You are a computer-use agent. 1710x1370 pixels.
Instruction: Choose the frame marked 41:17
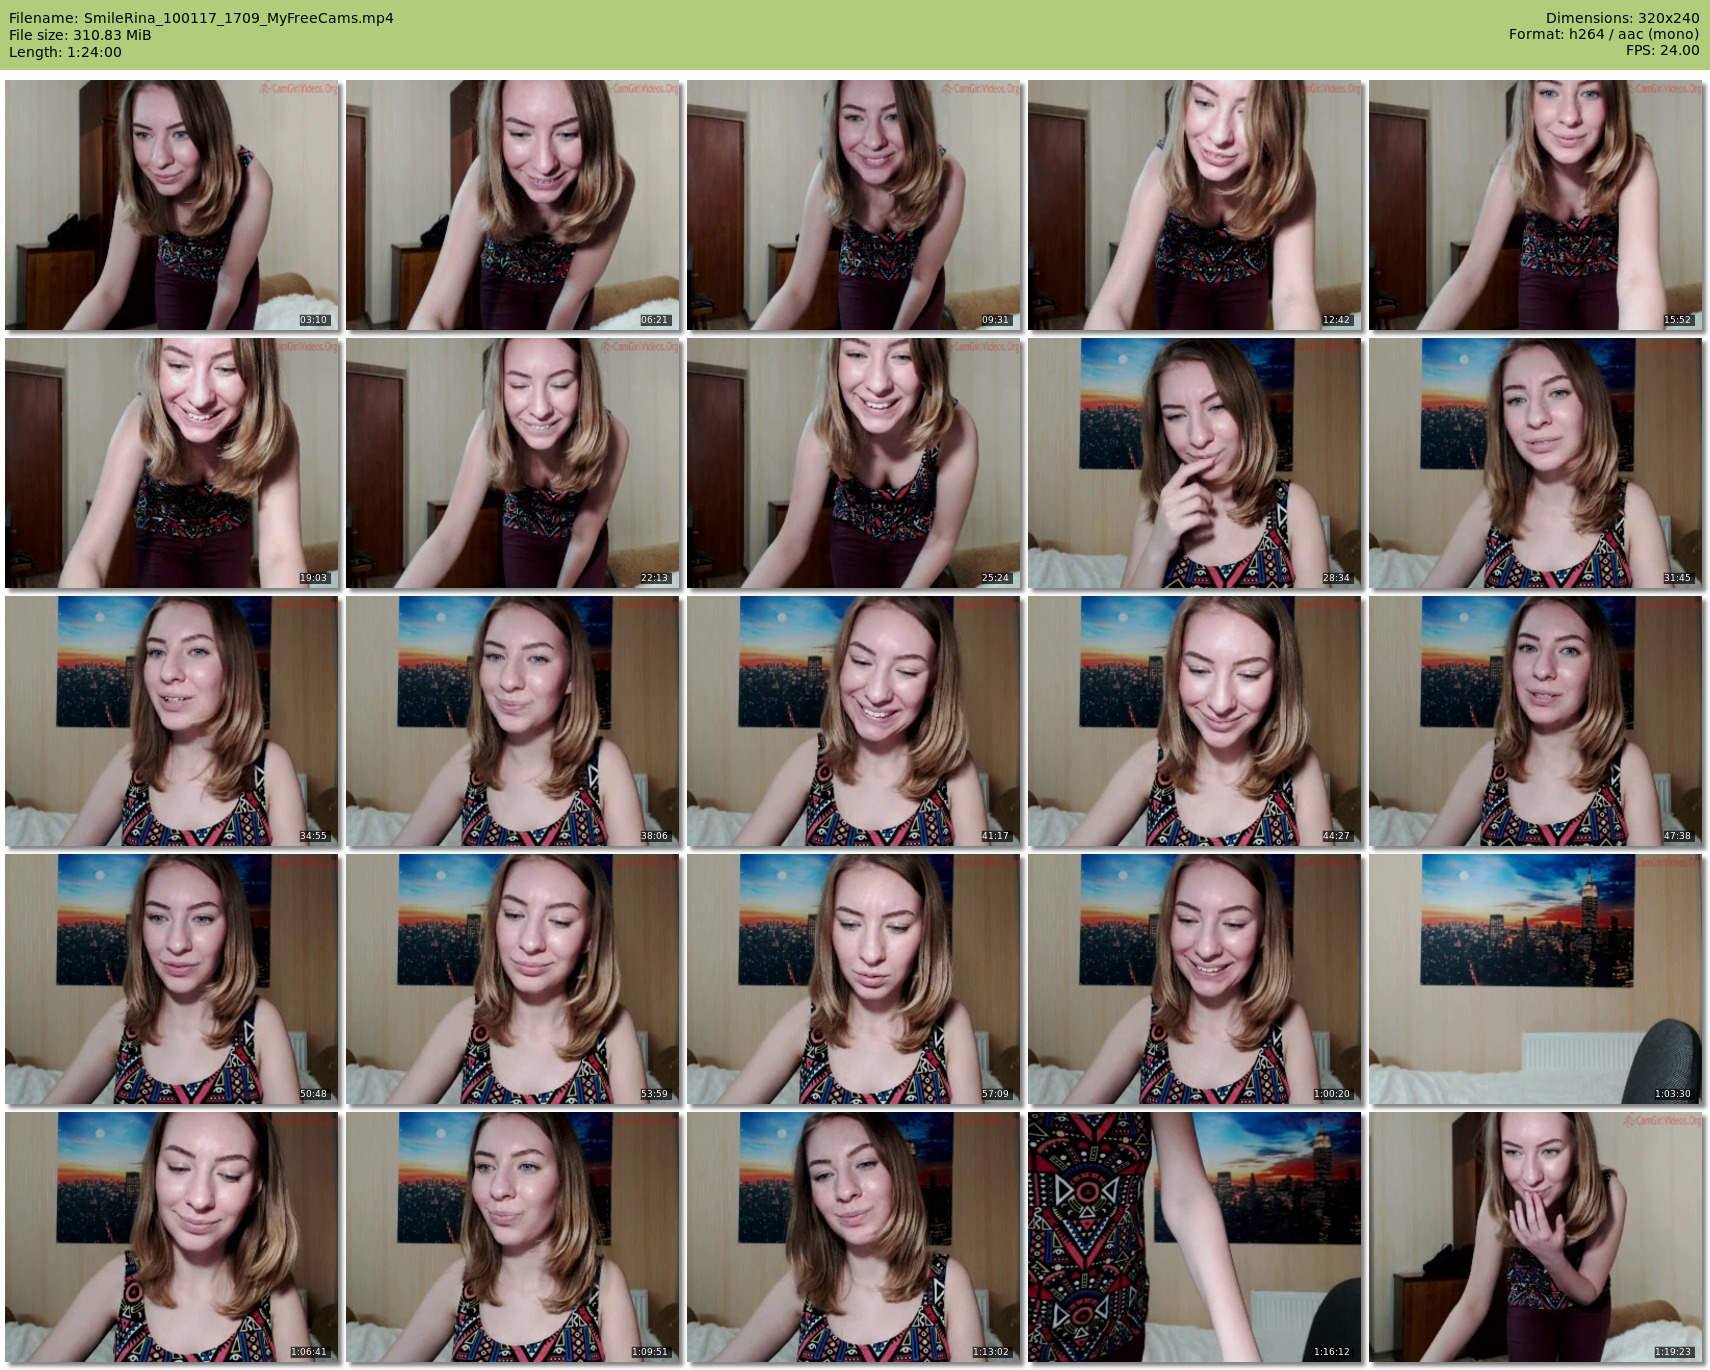tap(854, 721)
